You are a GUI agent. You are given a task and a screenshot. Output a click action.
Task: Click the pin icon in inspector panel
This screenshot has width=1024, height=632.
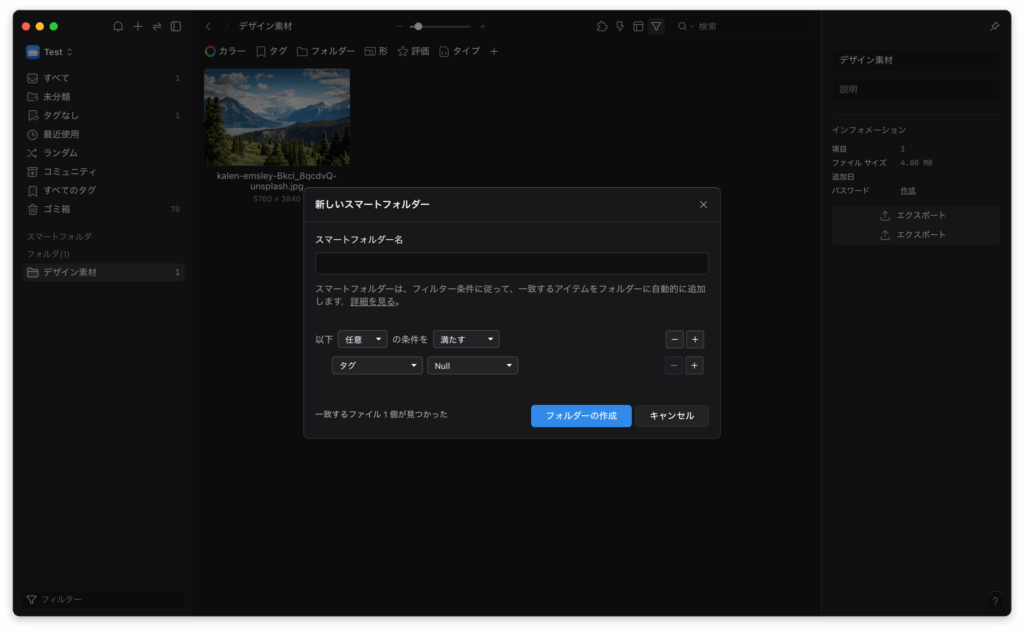[994, 26]
